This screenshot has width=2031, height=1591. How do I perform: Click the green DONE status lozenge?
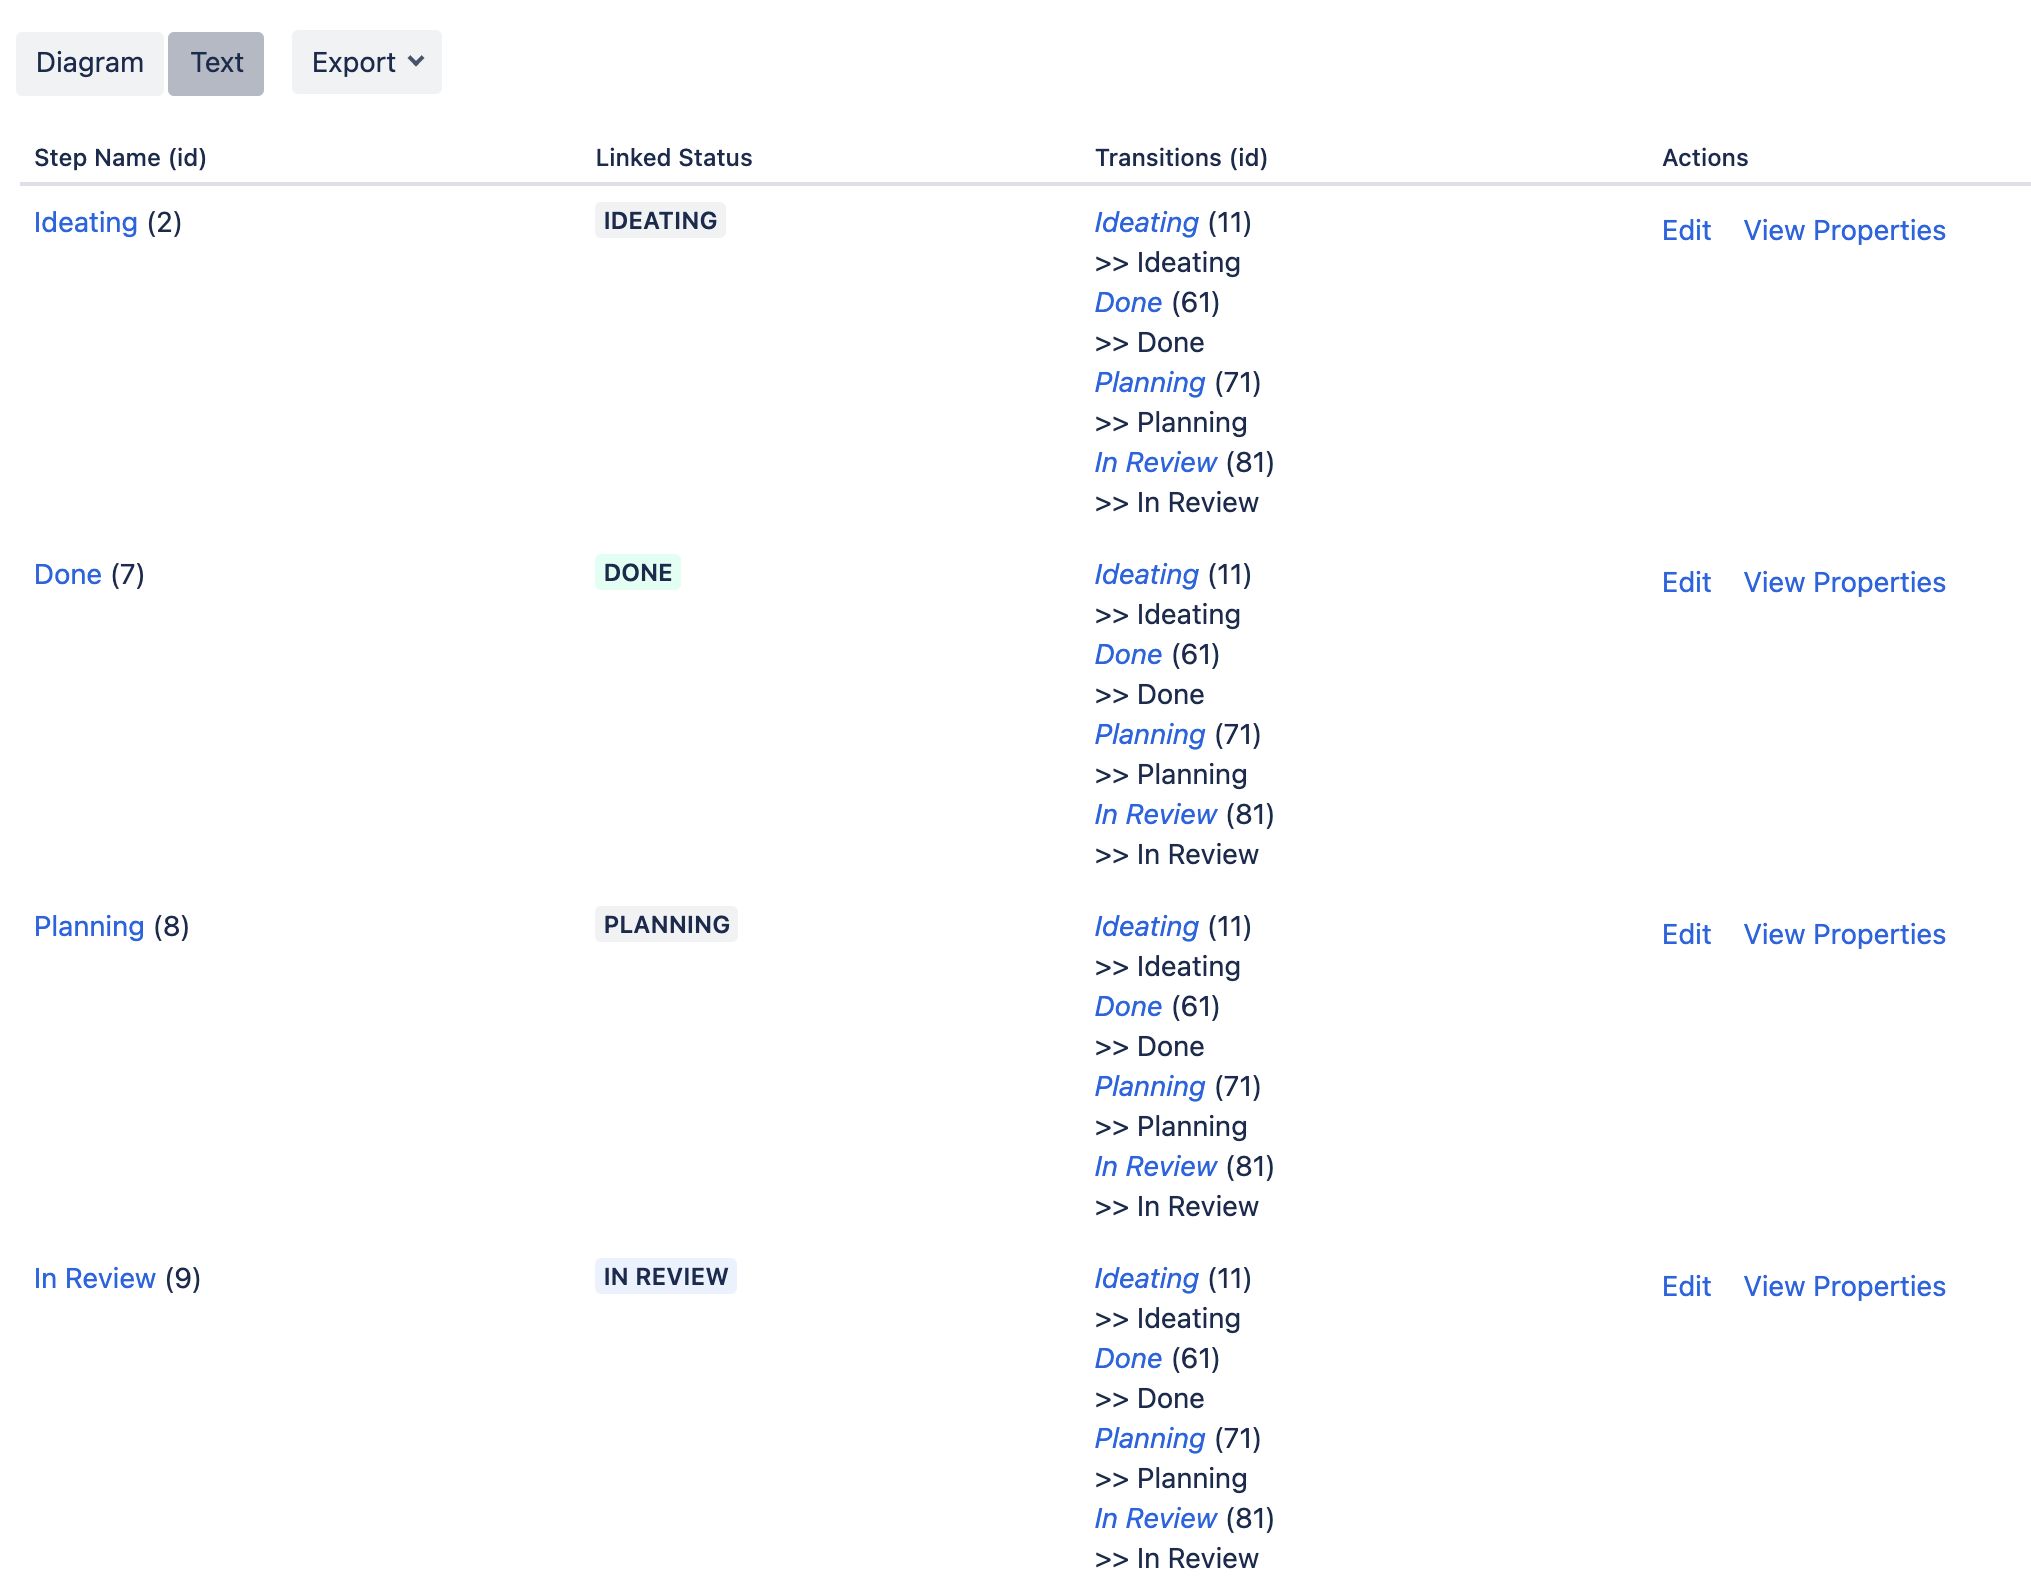[x=638, y=572]
